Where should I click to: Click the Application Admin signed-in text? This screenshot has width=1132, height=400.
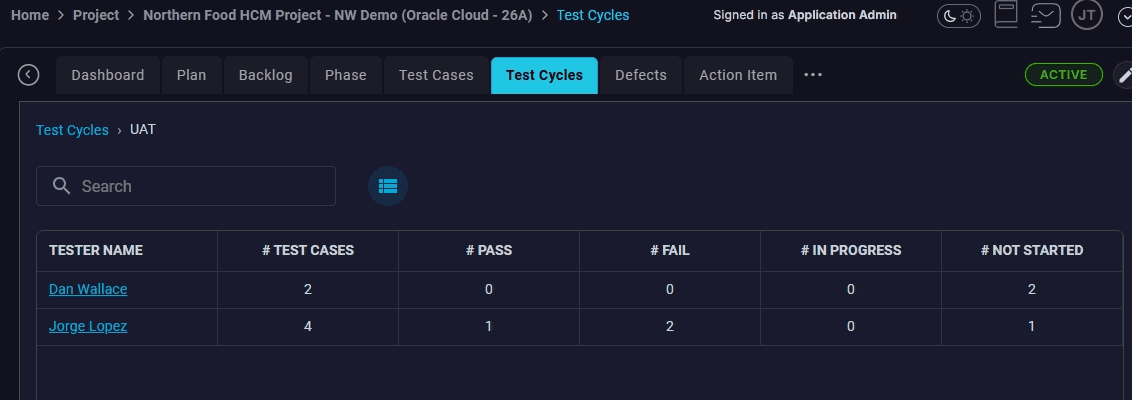842,15
